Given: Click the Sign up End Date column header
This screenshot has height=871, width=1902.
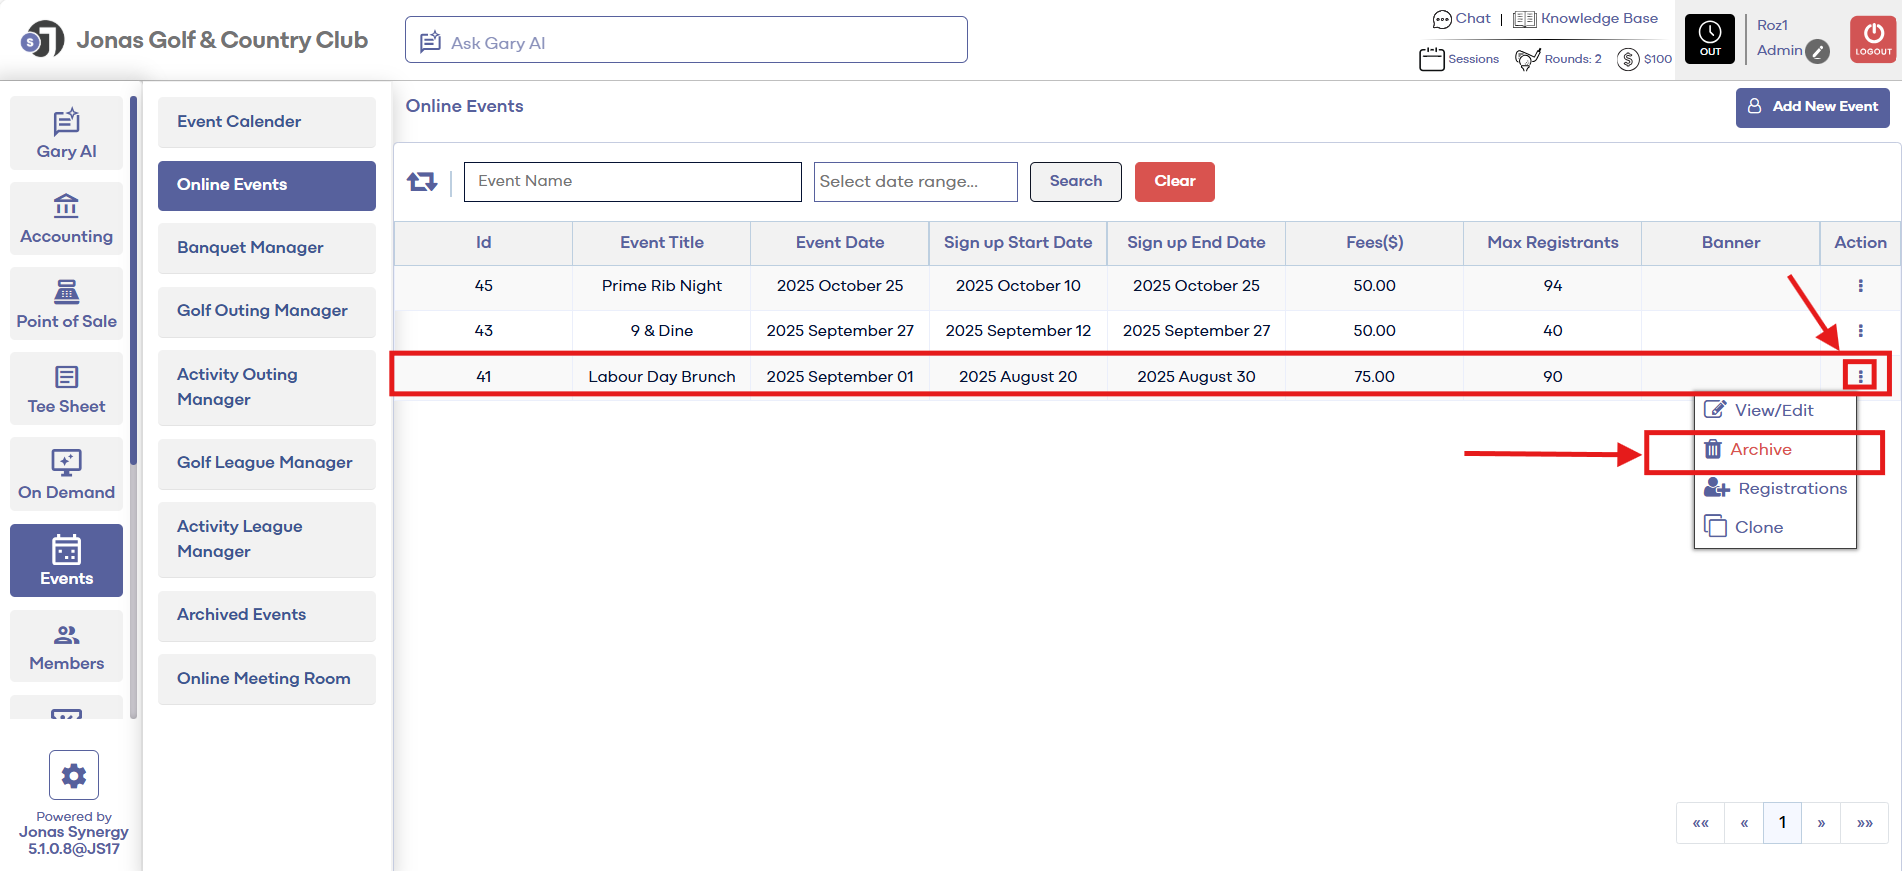Looking at the screenshot, I should click(1196, 243).
